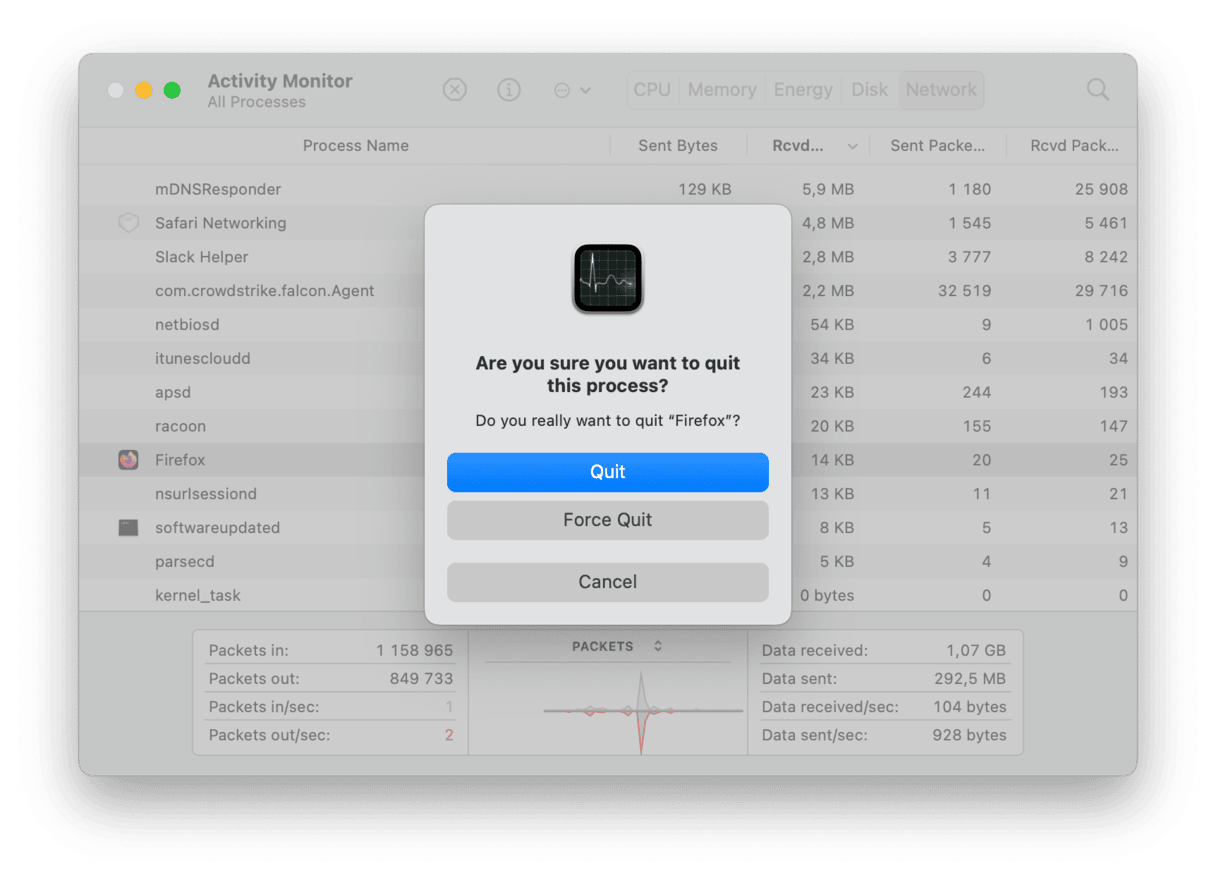Image resolution: width=1216 pixels, height=880 pixels.
Task: Switch to the CPU tab
Action: tap(651, 89)
